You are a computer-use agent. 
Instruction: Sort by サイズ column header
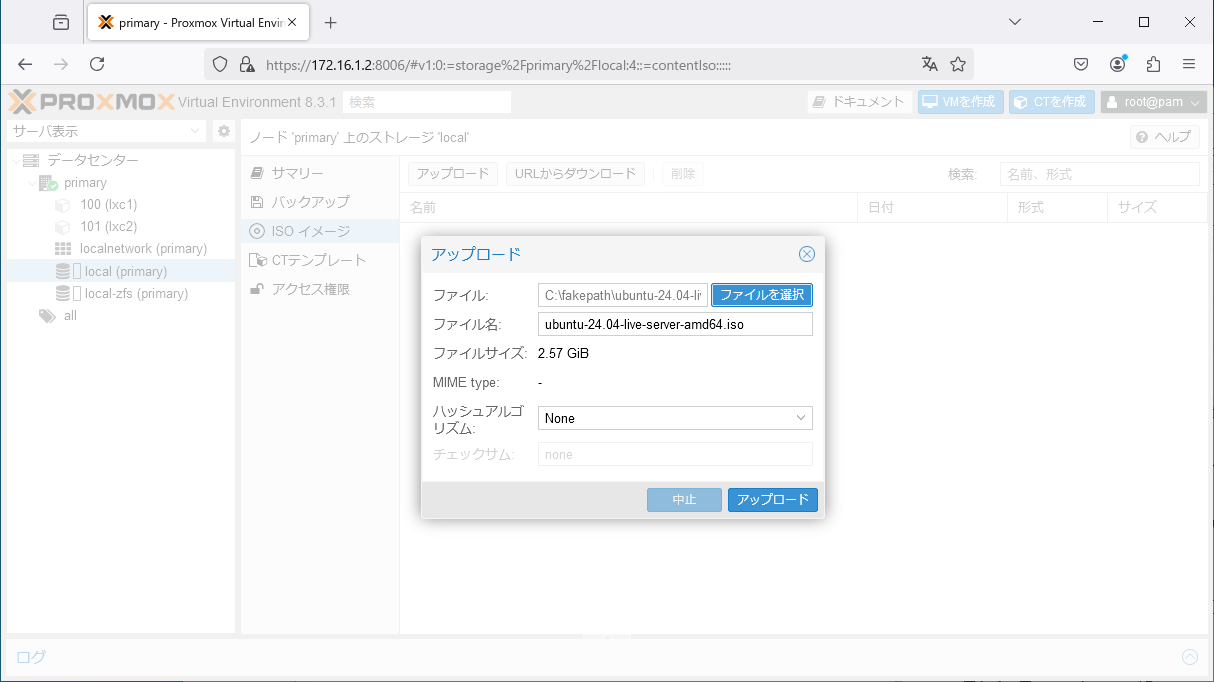click(x=1157, y=207)
